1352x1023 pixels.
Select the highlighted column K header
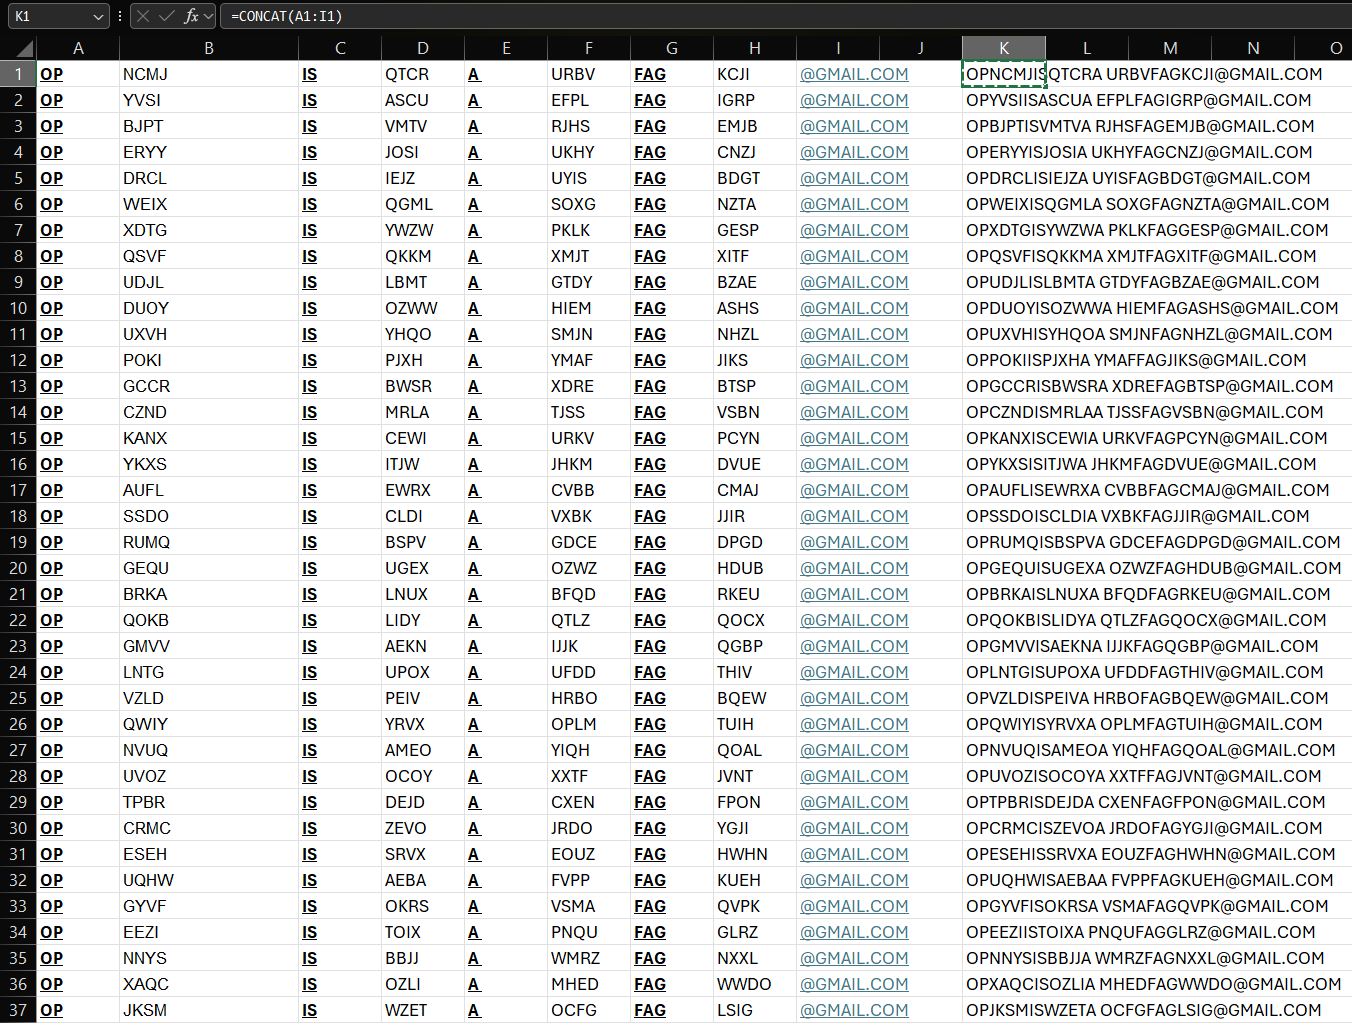(x=1004, y=48)
